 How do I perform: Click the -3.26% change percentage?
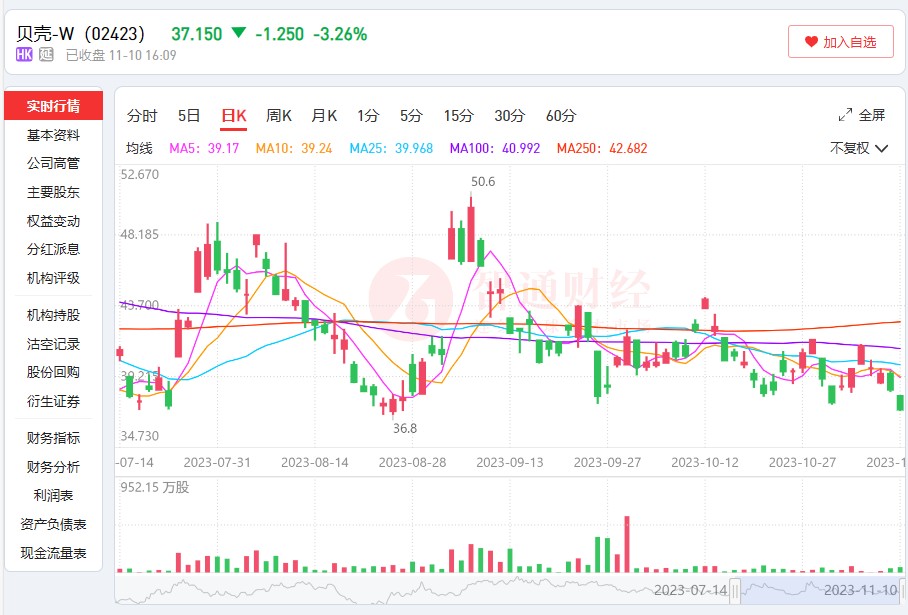pos(340,34)
